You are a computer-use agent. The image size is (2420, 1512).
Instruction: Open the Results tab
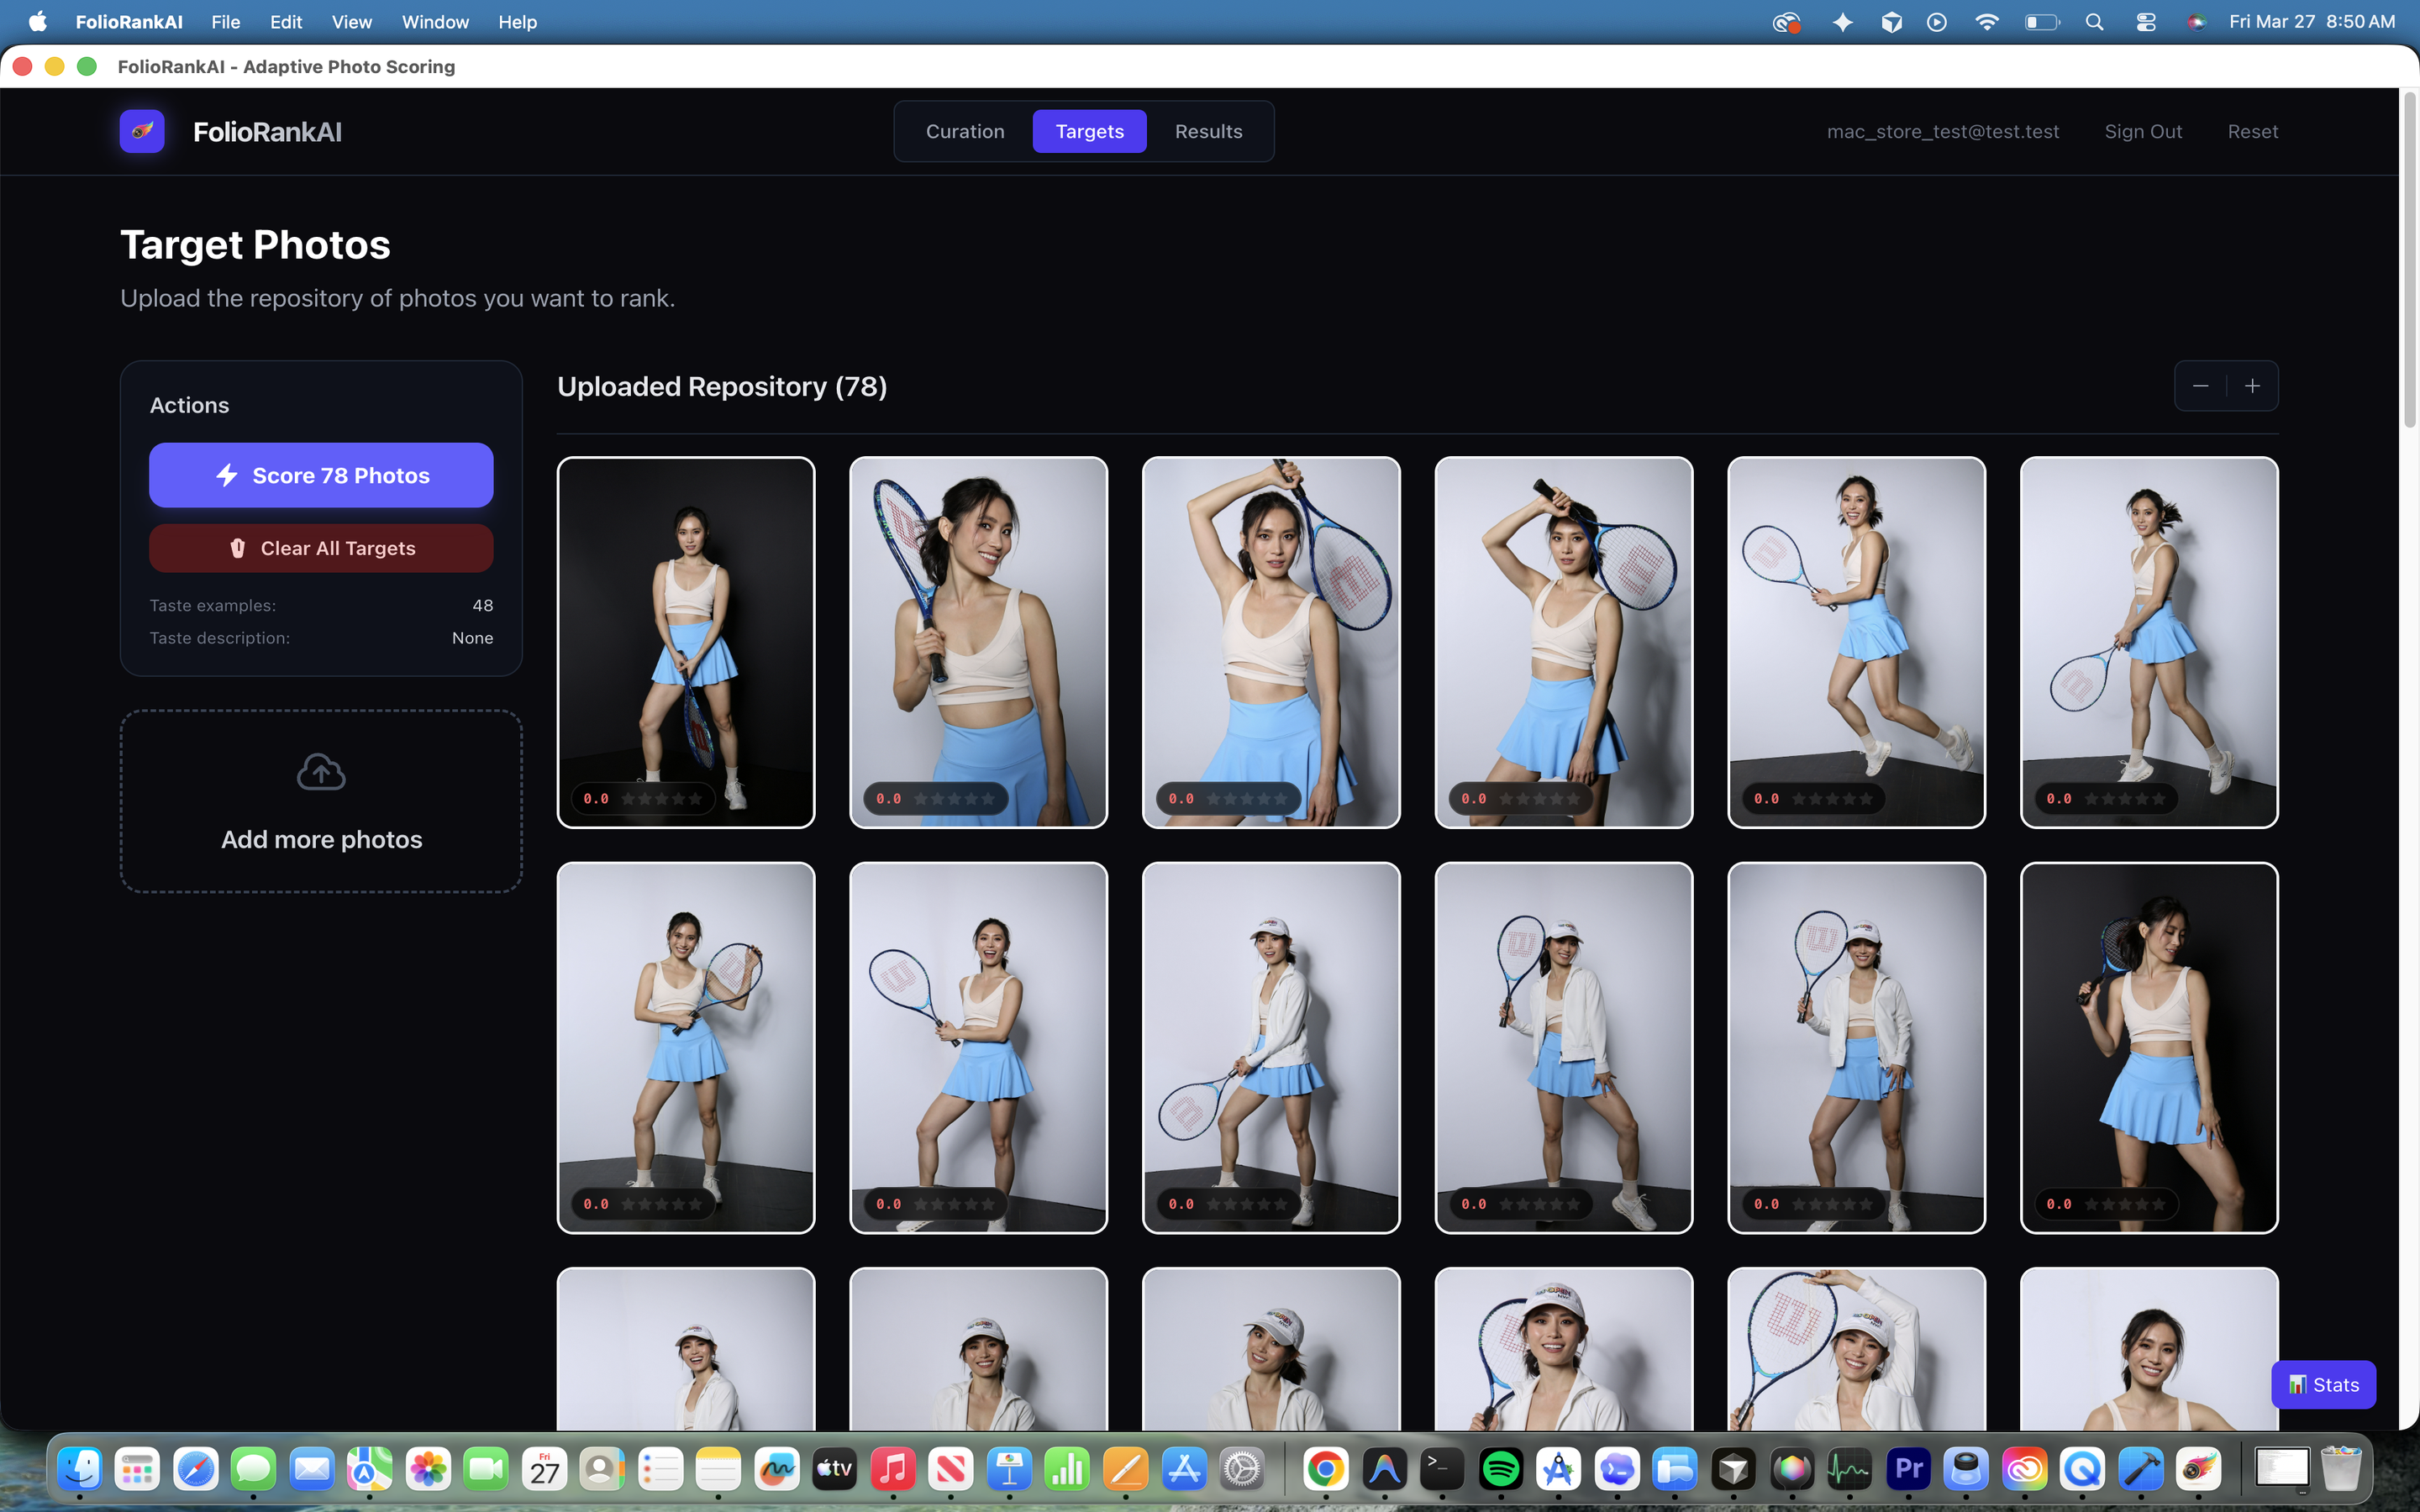click(x=1208, y=131)
